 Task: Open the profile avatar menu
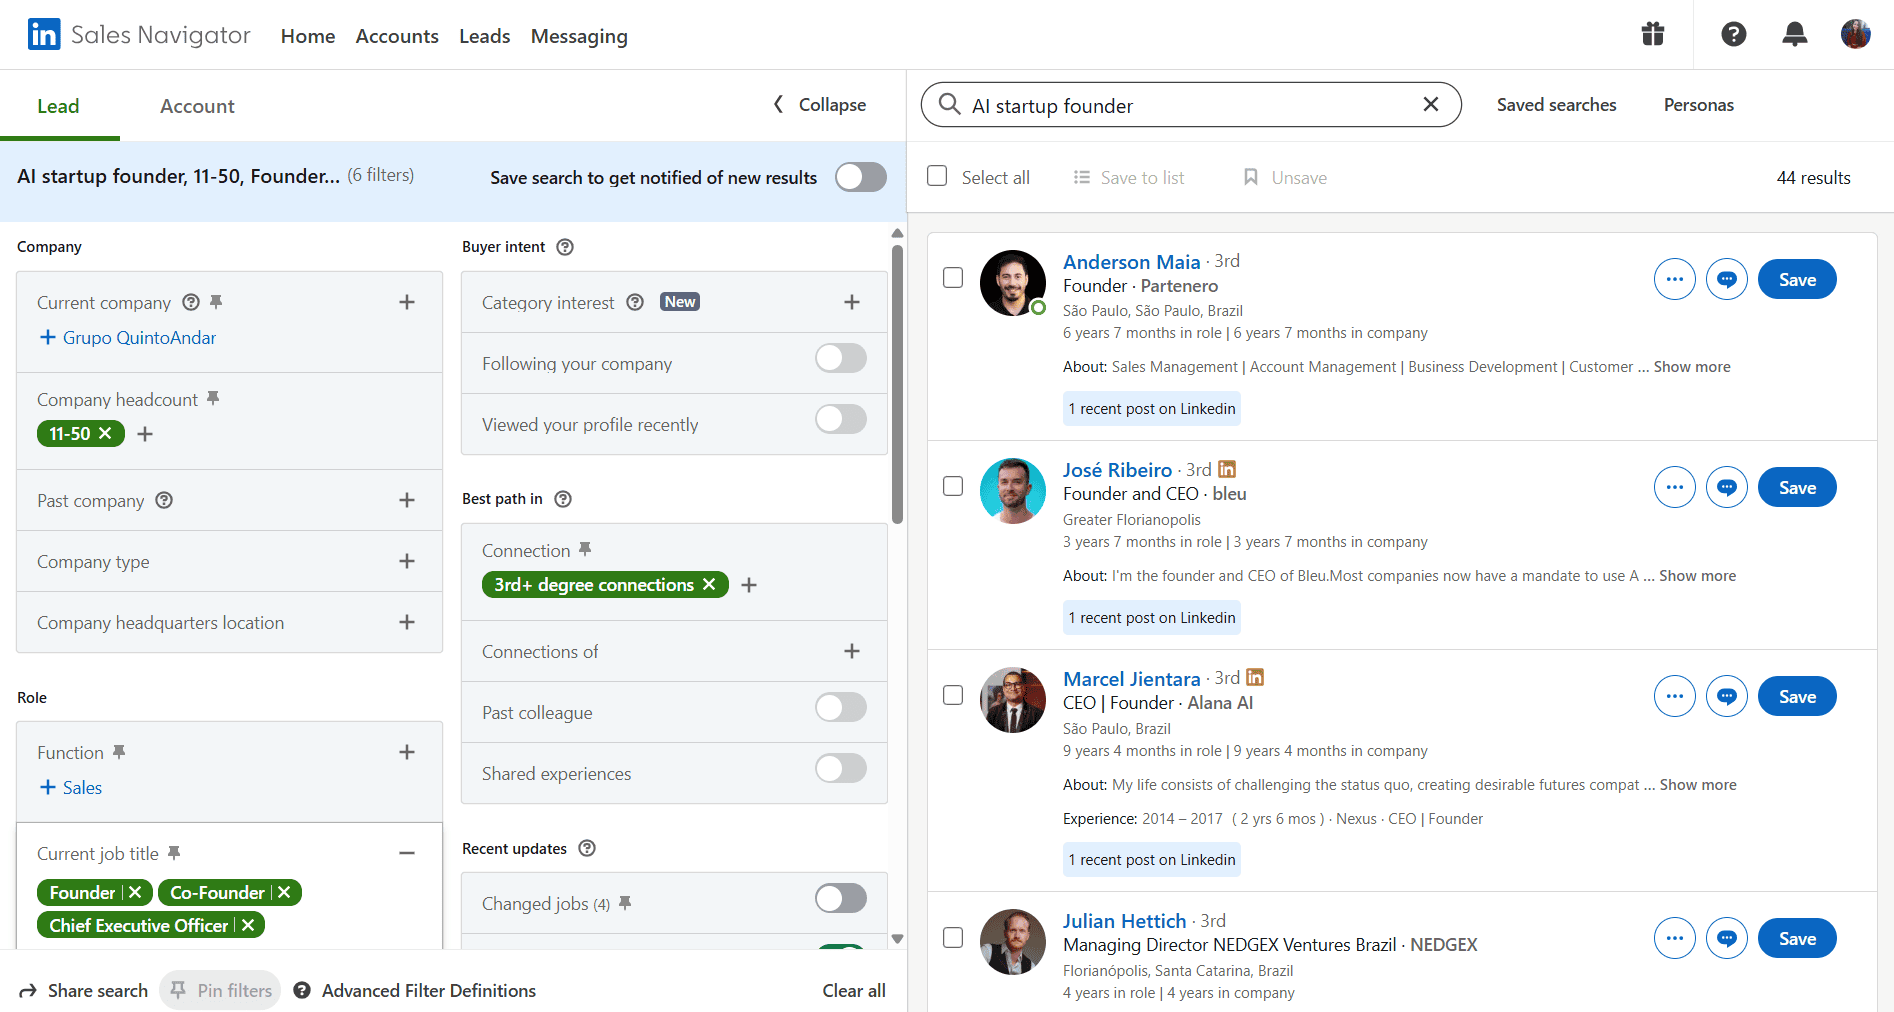click(1856, 34)
